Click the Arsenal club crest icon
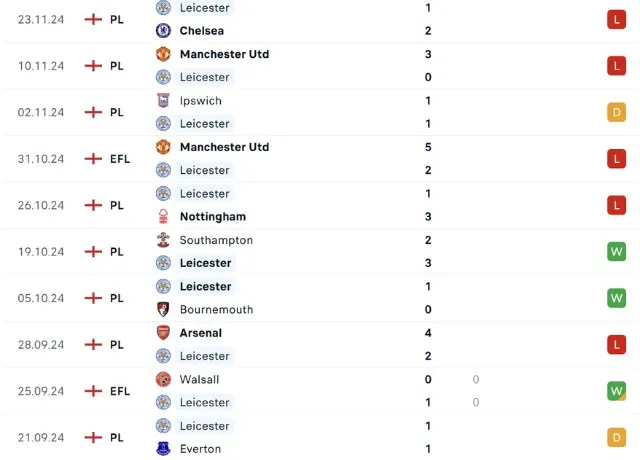 click(x=163, y=333)
